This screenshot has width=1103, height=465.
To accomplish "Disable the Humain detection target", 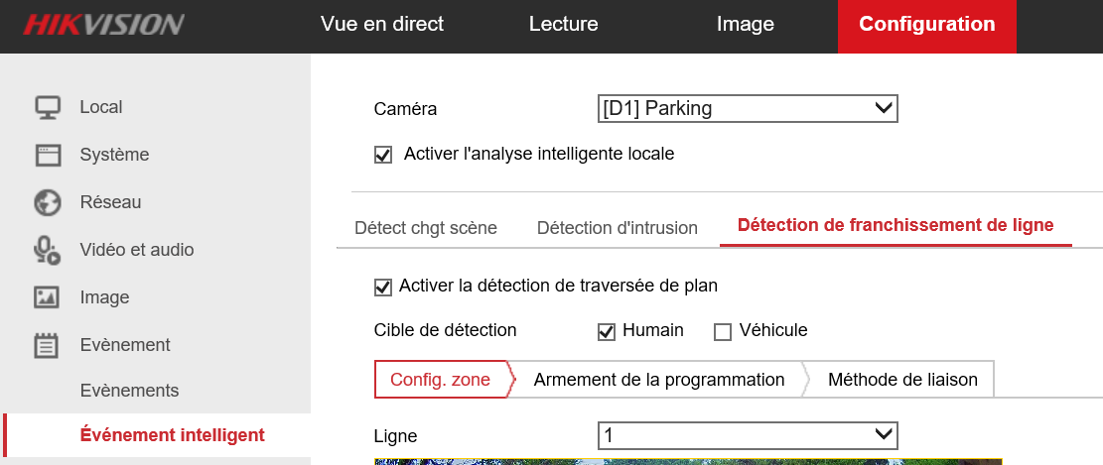I will coord(606,331).
